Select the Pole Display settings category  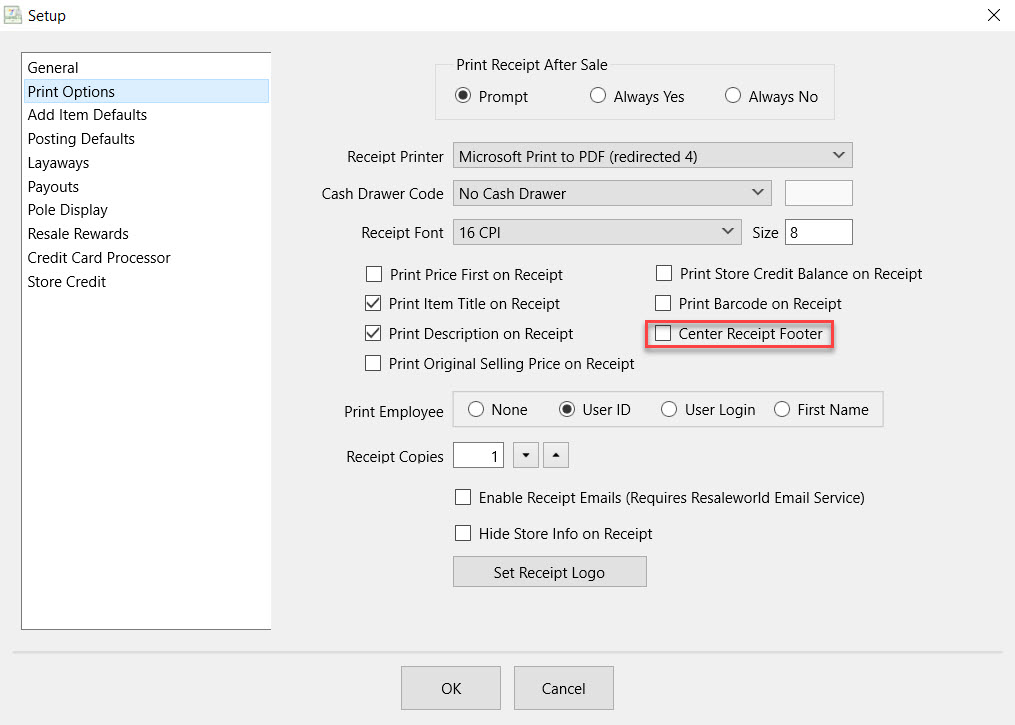pos(67,210)
